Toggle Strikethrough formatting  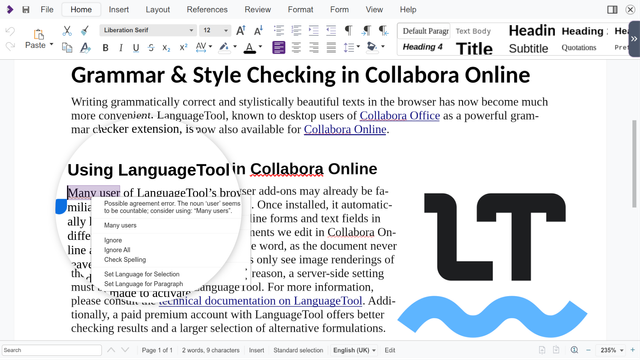151,48
